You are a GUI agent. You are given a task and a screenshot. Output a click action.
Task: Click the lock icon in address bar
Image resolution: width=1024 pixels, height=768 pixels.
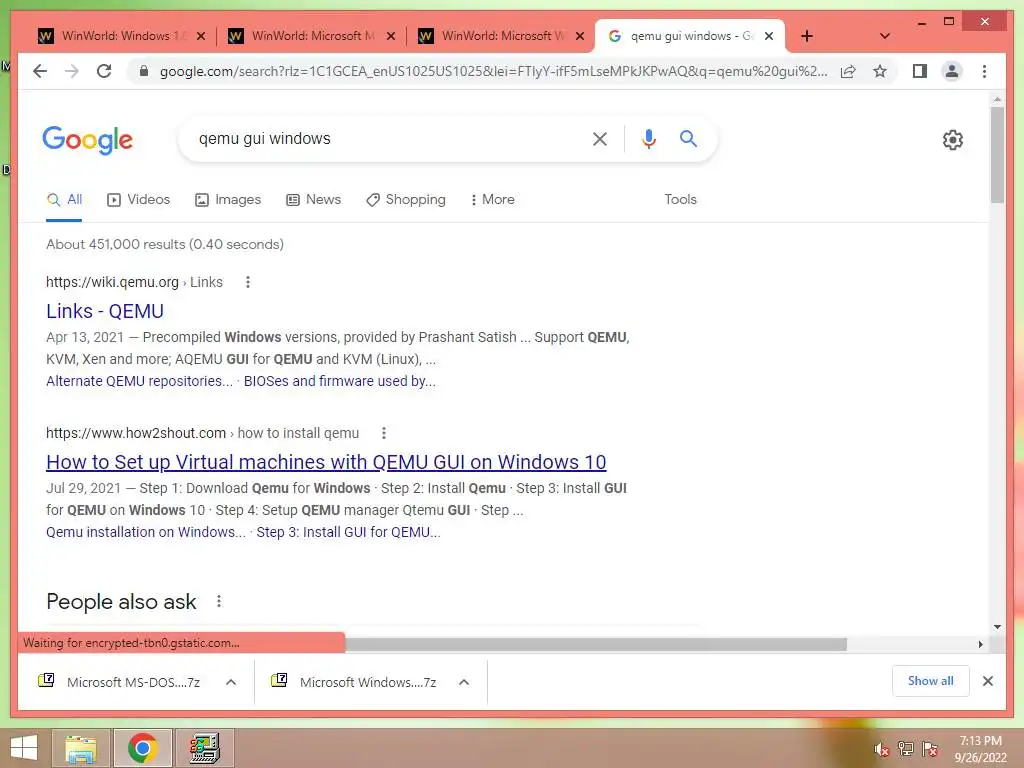point(144,71)
